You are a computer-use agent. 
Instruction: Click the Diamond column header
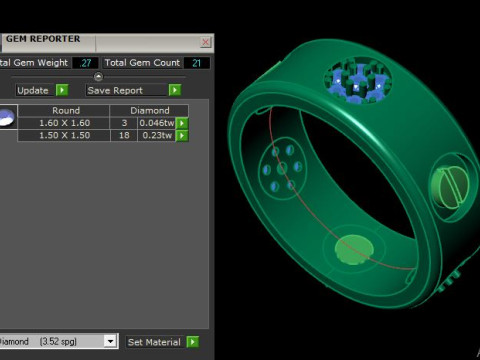(x=149, y=110)
